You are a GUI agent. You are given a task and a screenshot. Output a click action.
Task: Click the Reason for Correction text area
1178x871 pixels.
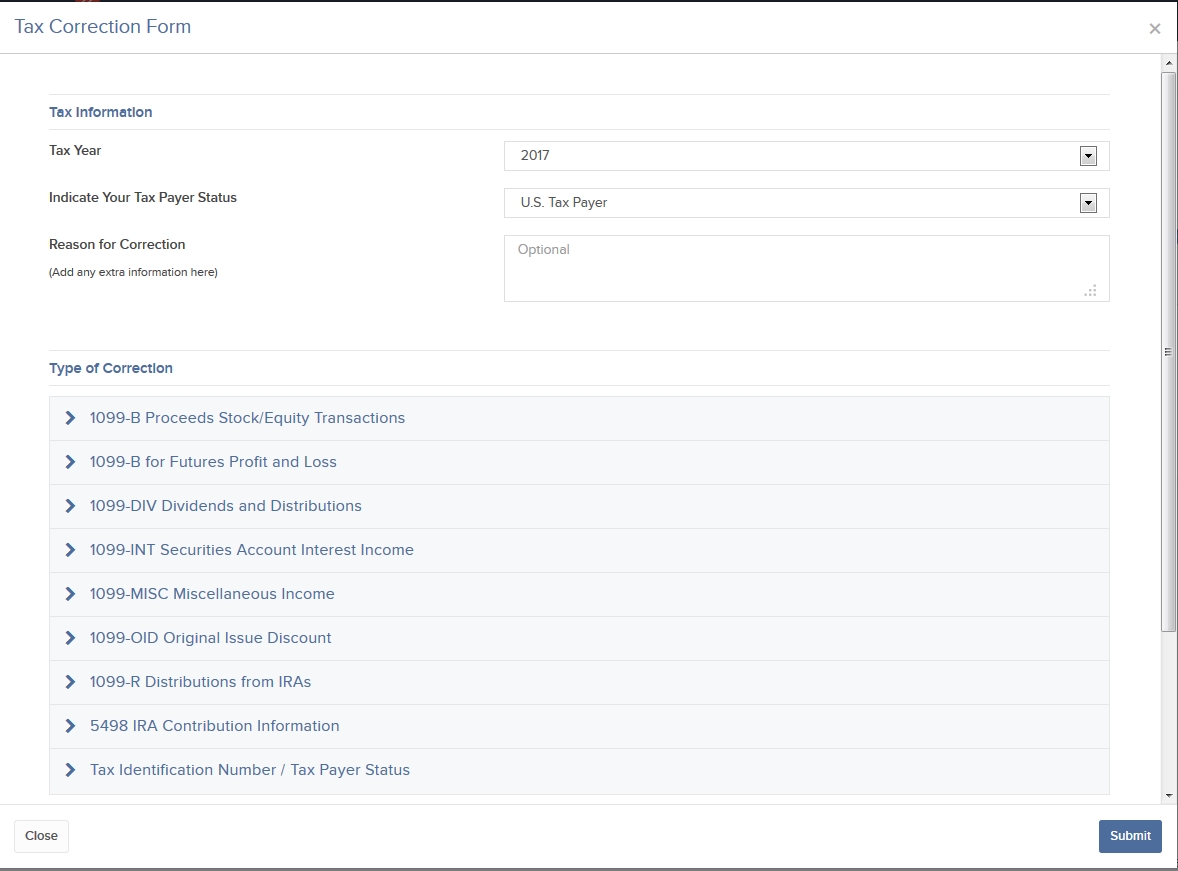tap(806, 268)
